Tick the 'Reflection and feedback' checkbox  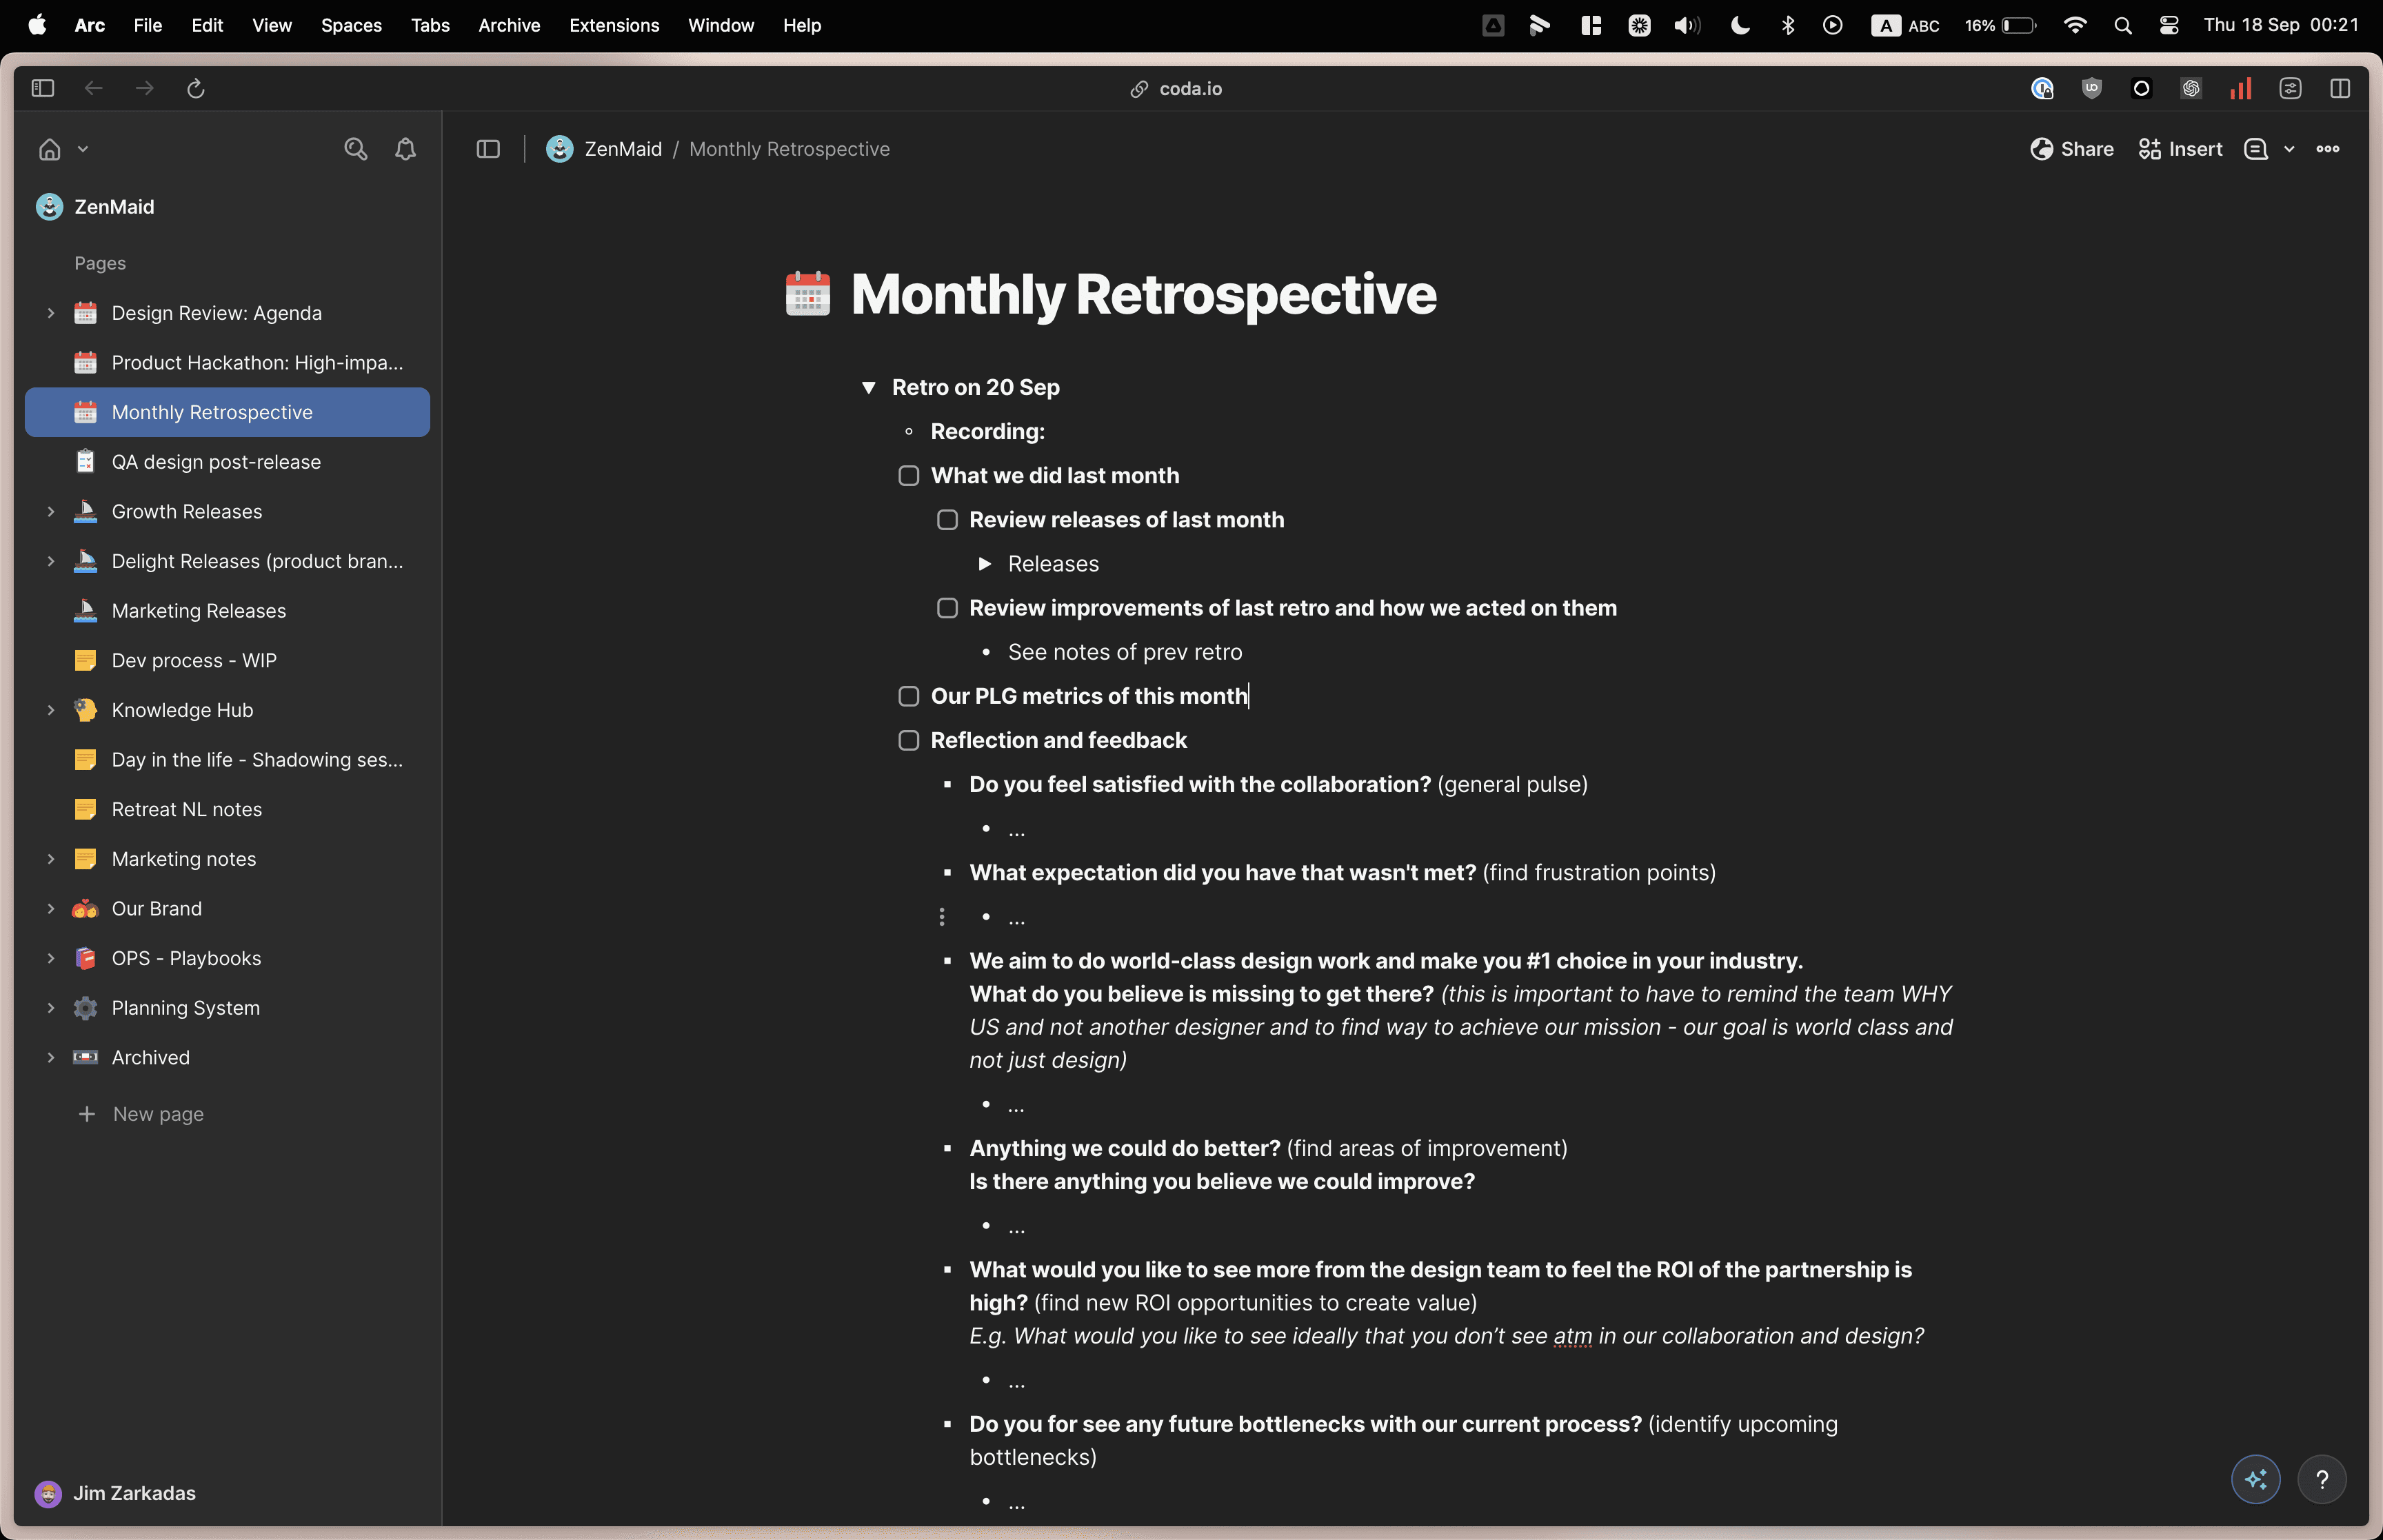[908, 741]
